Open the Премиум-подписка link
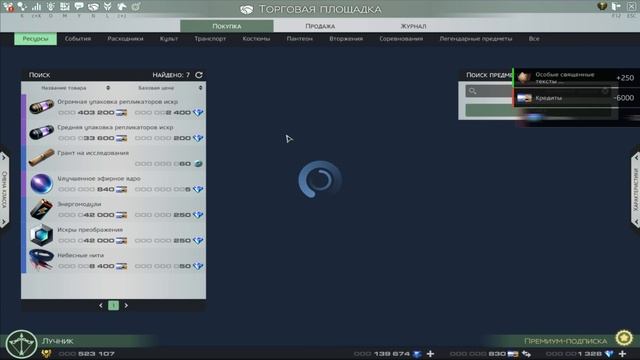The width and height of the screenshot is (640, 360). click(x=565, y=341)
